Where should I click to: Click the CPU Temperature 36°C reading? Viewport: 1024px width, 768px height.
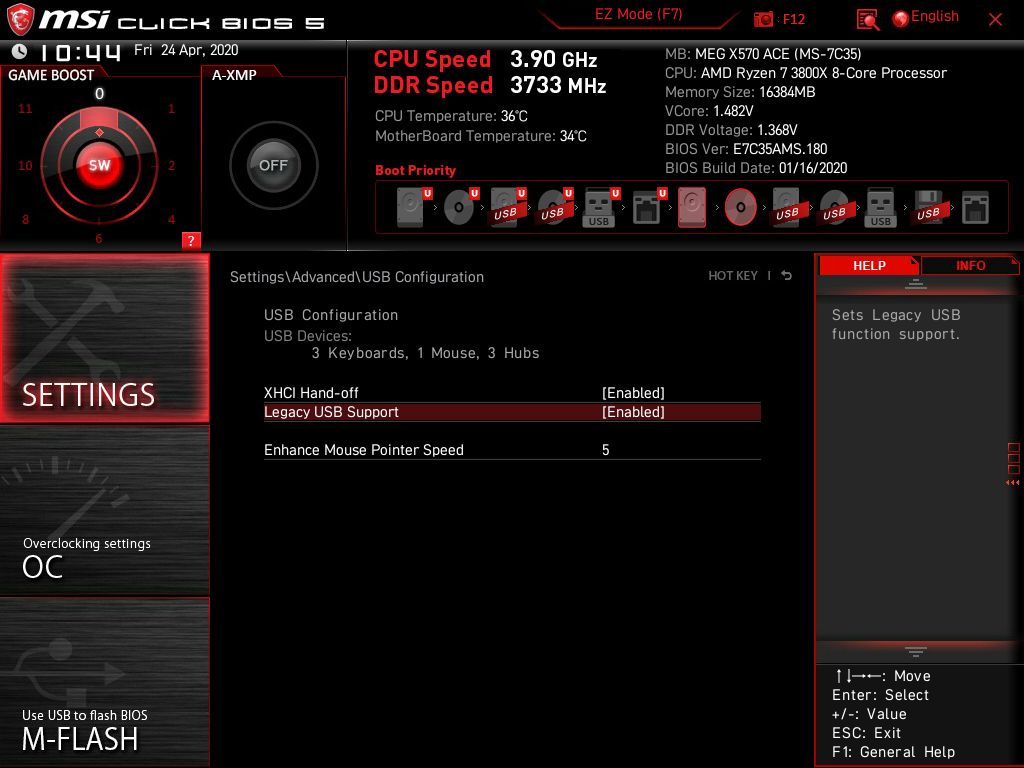point(451,116)
